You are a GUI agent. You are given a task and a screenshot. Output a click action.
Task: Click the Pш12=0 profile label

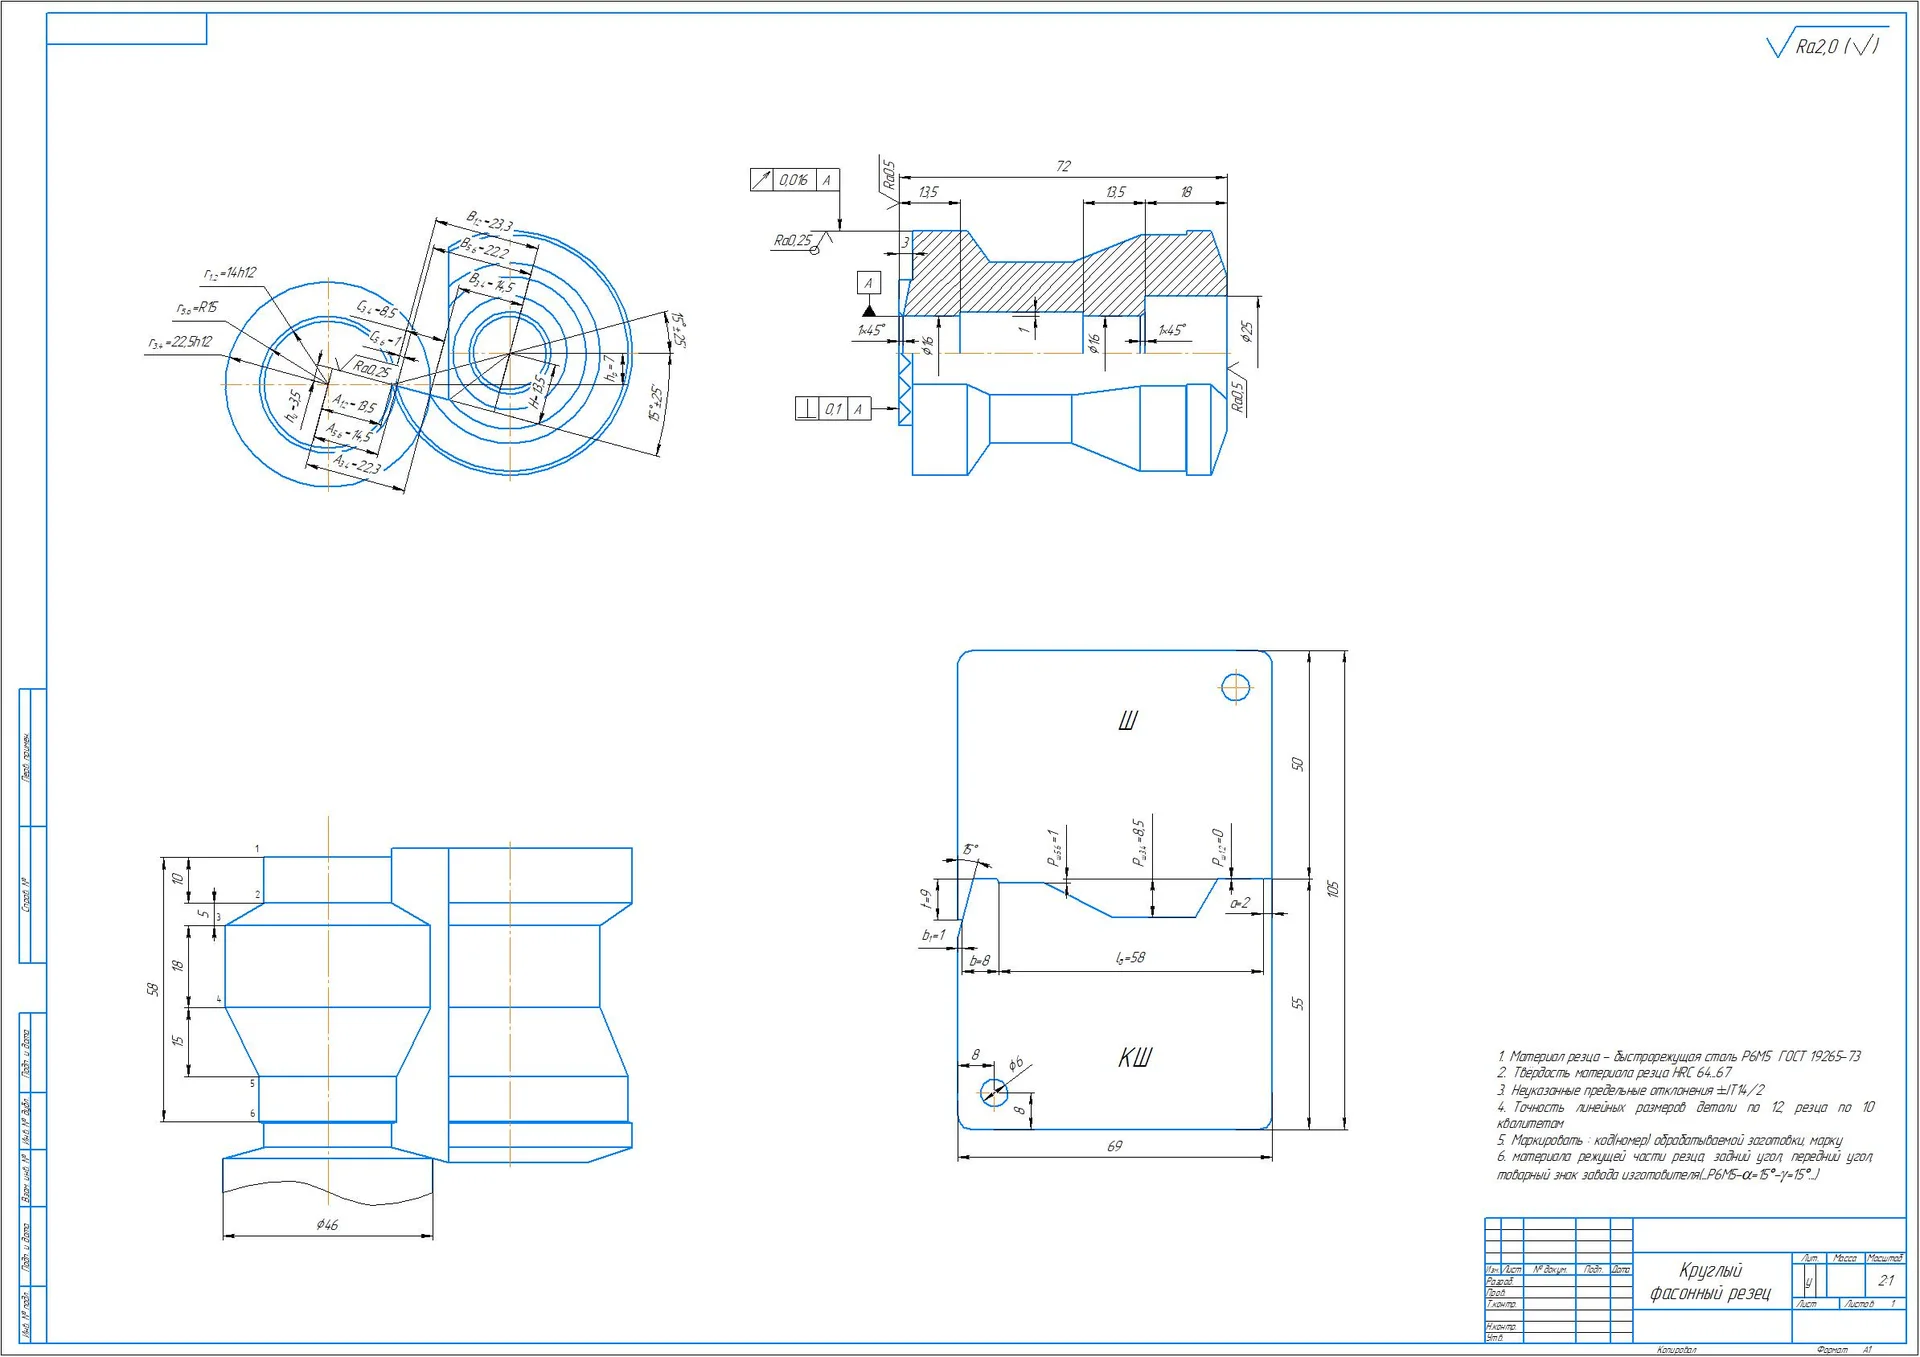pos(1217,846)
